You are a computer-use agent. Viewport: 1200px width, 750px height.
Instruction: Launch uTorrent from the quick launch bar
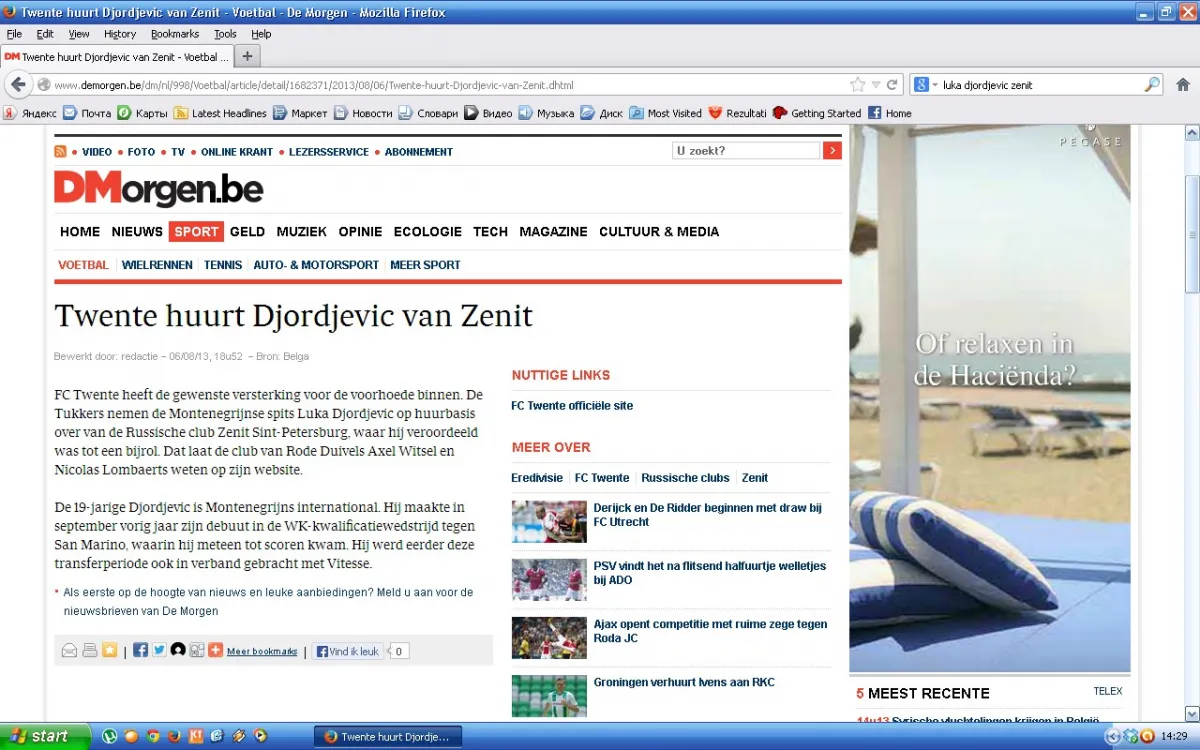110,737
